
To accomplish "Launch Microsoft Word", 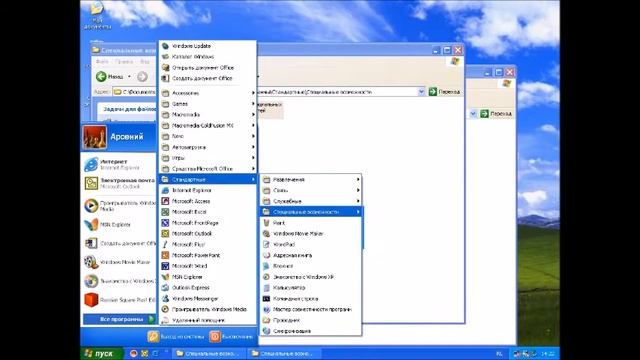I will [207, 266].
